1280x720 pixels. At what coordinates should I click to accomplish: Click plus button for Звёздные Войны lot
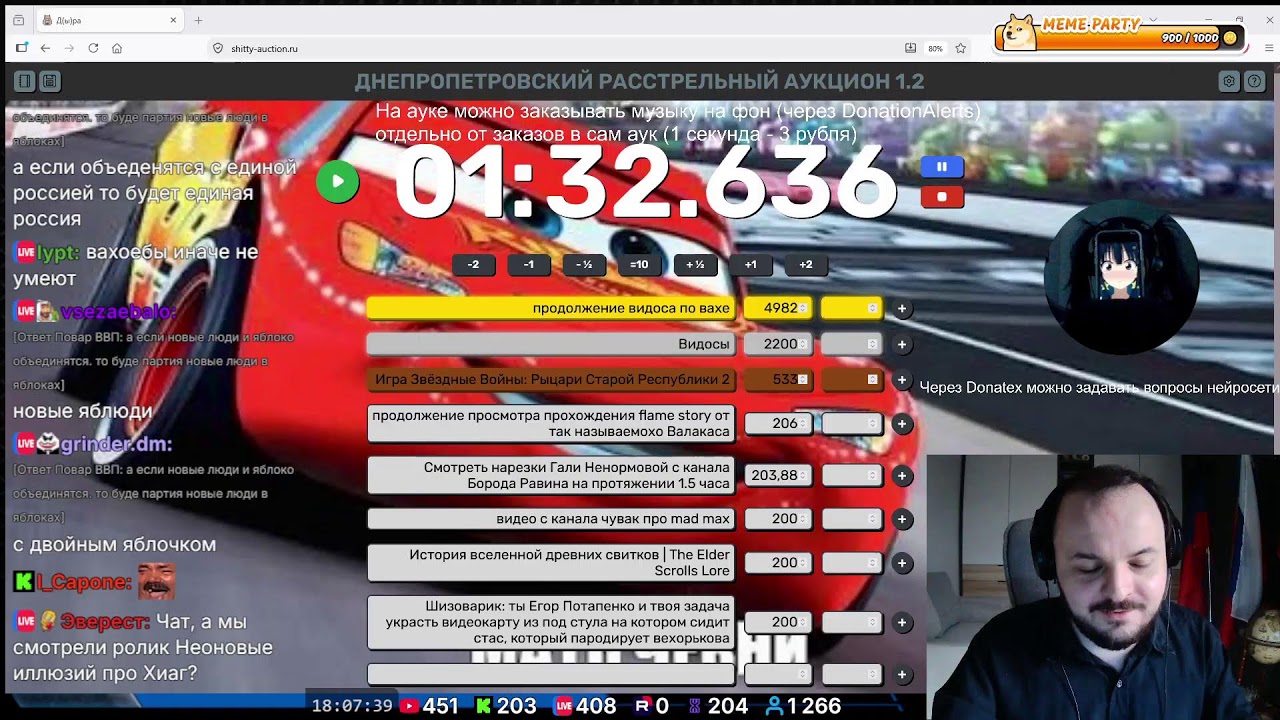(902, 380)
